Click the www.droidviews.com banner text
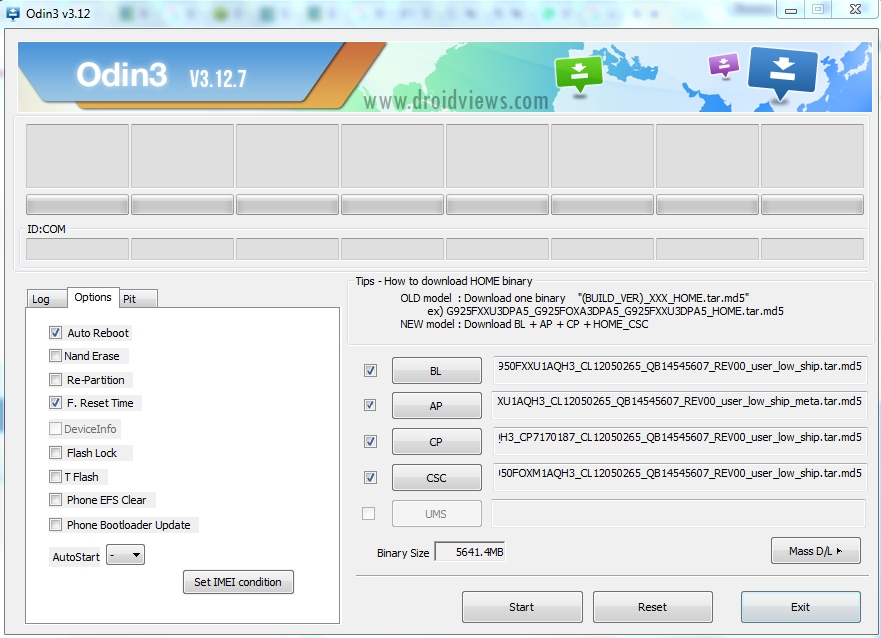This screenshot has height=638, width=881. click(x=456, y=101)
